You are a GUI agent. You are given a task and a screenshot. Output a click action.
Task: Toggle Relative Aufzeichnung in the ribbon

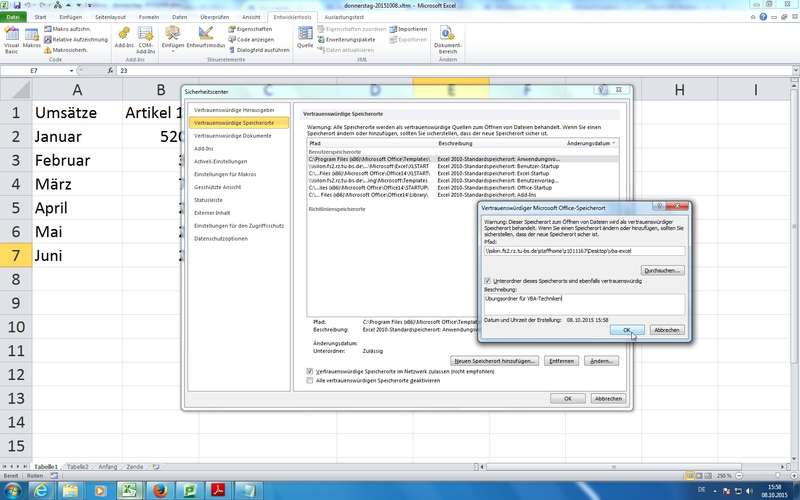click(76, 39)
